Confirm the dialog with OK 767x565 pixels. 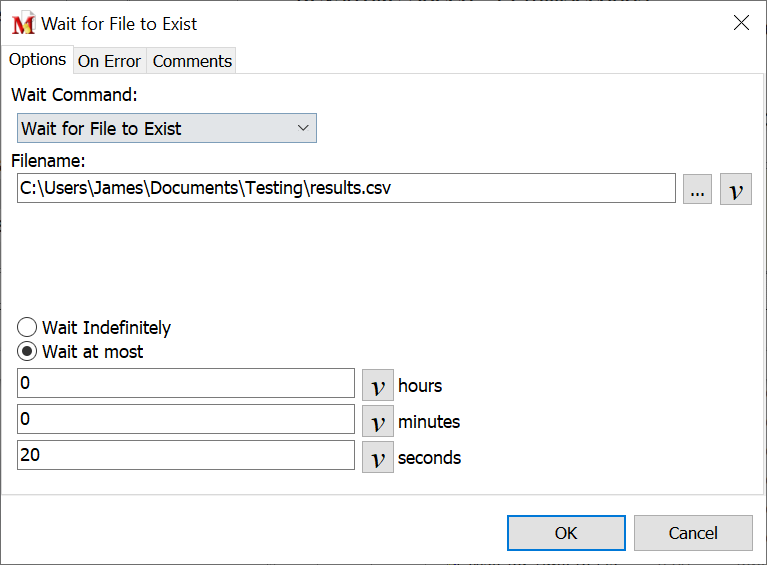566,533
